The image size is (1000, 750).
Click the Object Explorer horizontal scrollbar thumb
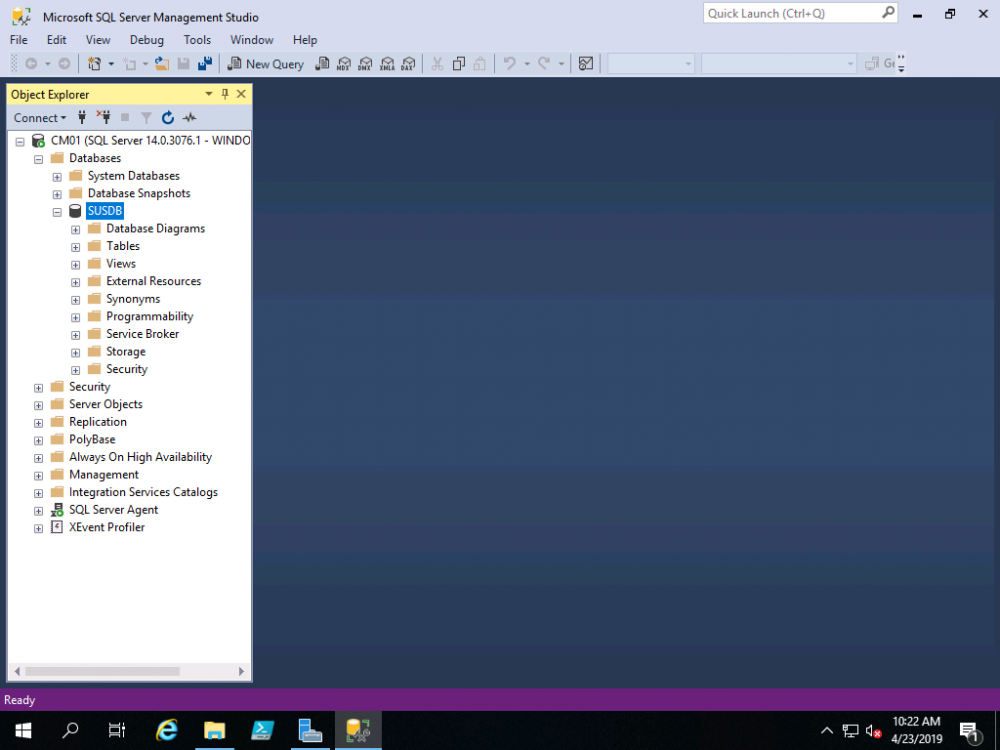pos(103,671)
